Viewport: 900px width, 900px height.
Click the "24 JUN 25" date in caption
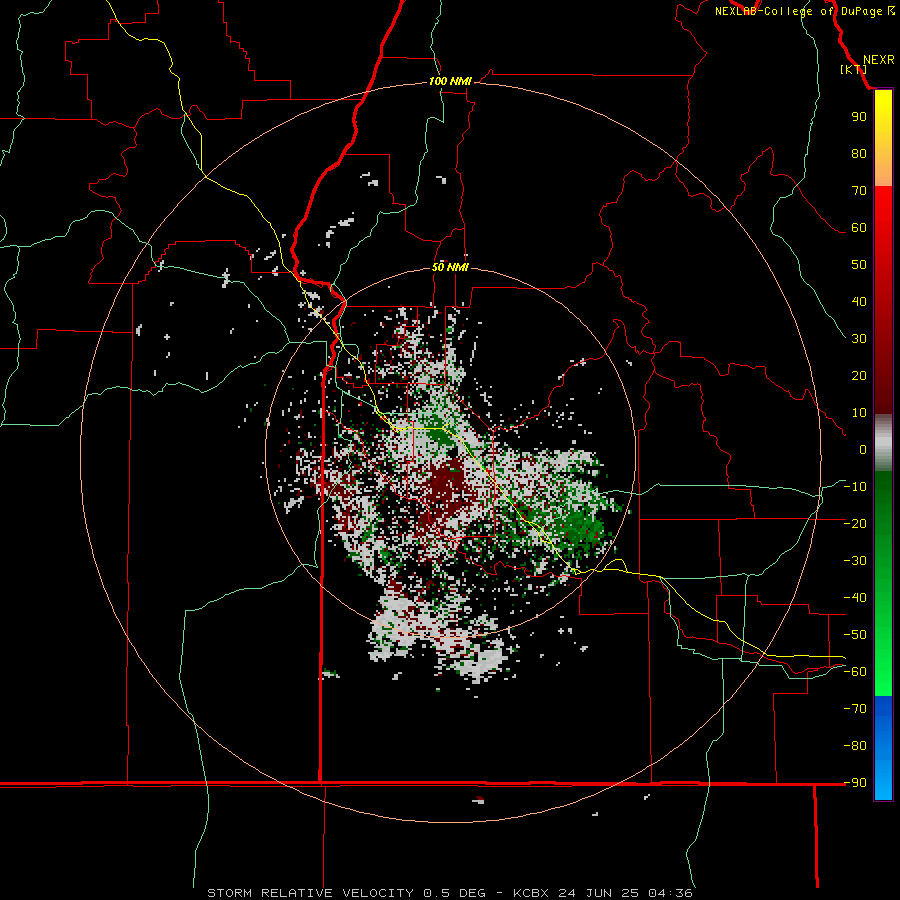coord(598,893)
